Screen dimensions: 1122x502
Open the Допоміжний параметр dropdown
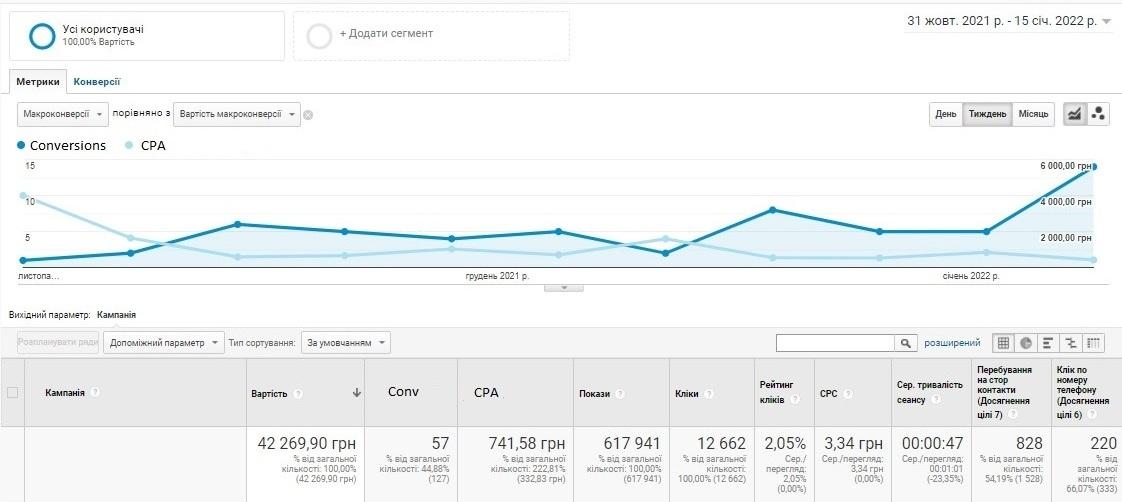(x=164, y=343)
